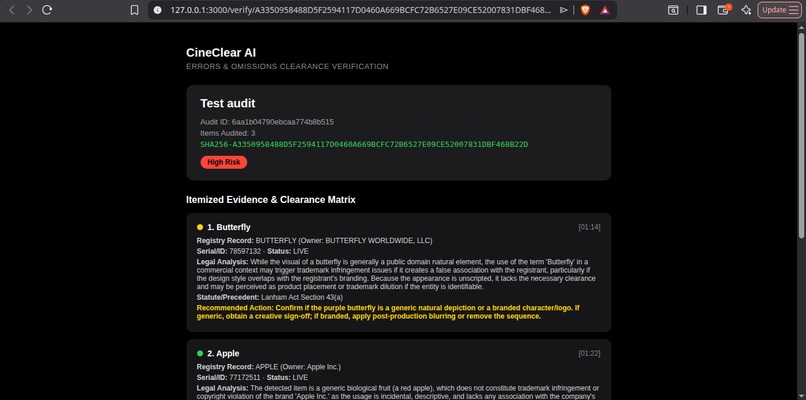Viewport: 806px width, 400px height.
Task: Click the Butterfly Legal Analysis paragraph
Action: (x=396, y=274)
